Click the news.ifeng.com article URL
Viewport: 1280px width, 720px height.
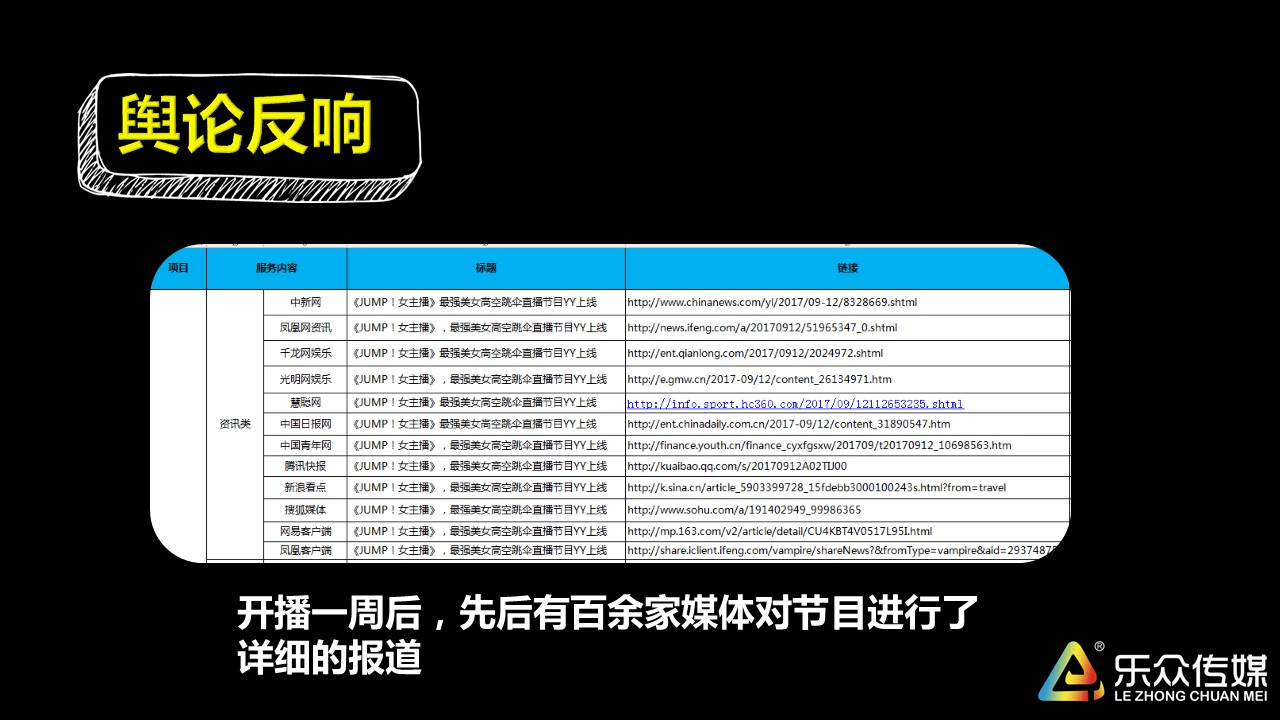[x=761, y=327]
